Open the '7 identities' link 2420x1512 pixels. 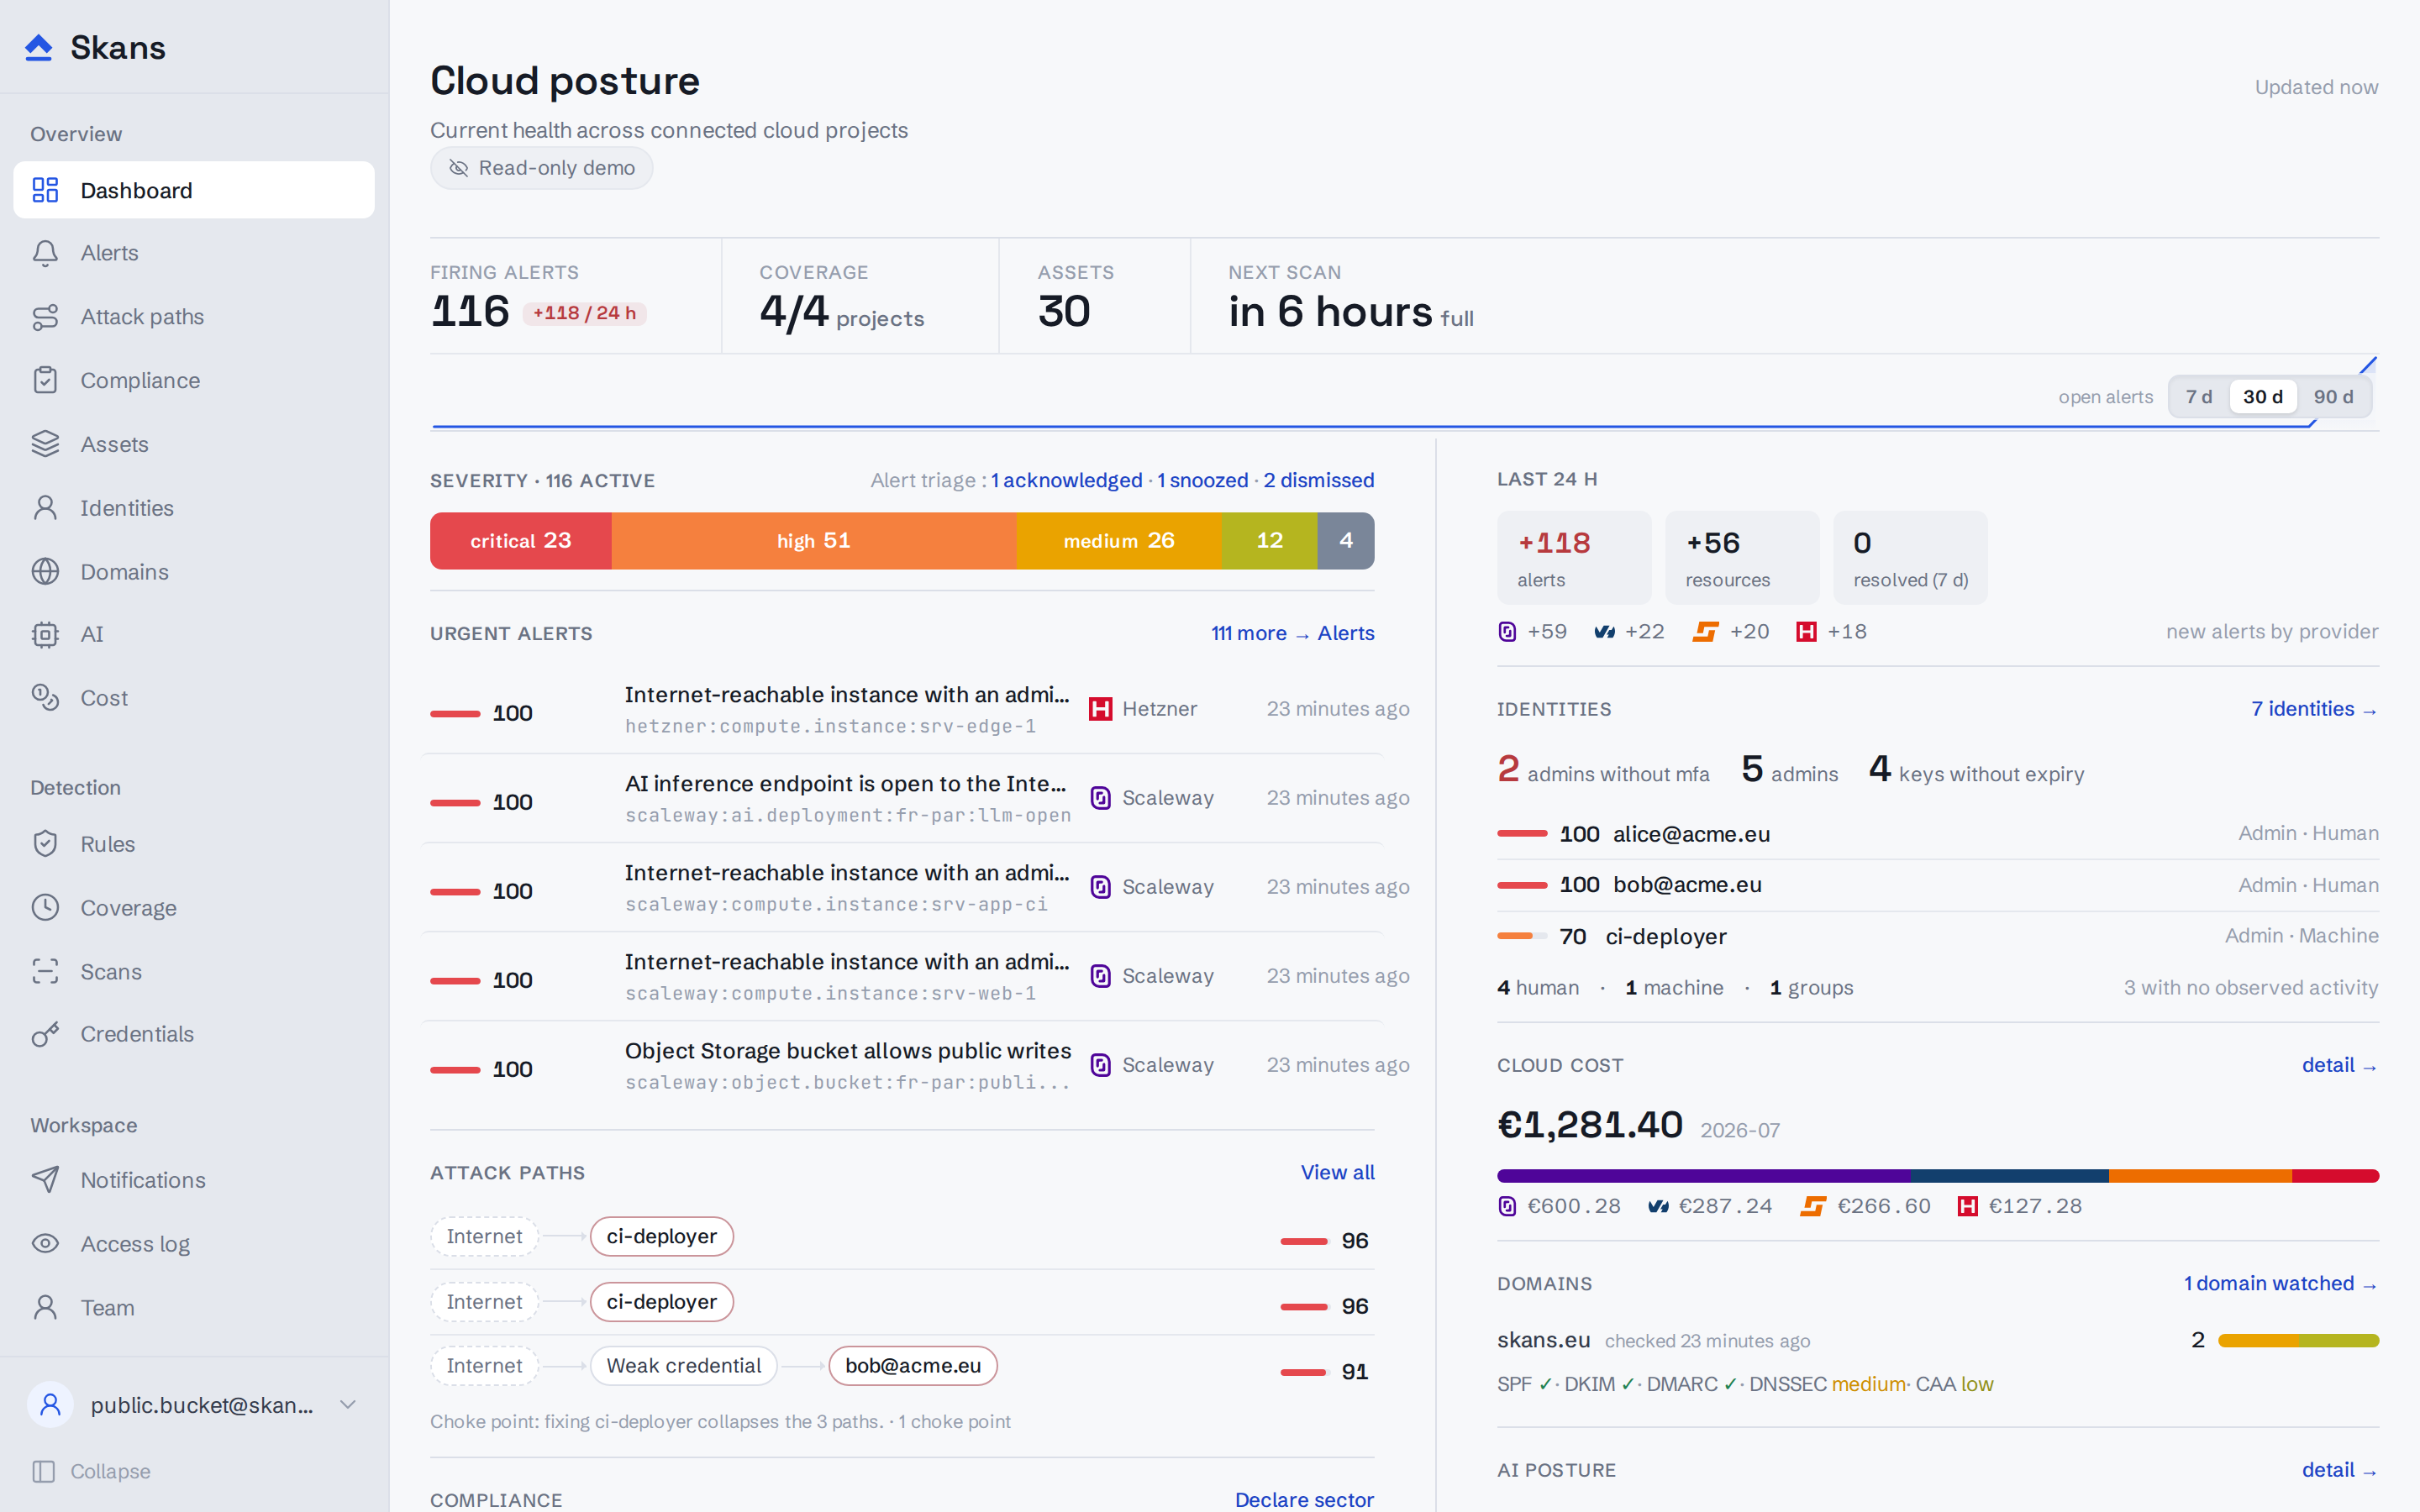[x=2314, y=709]
